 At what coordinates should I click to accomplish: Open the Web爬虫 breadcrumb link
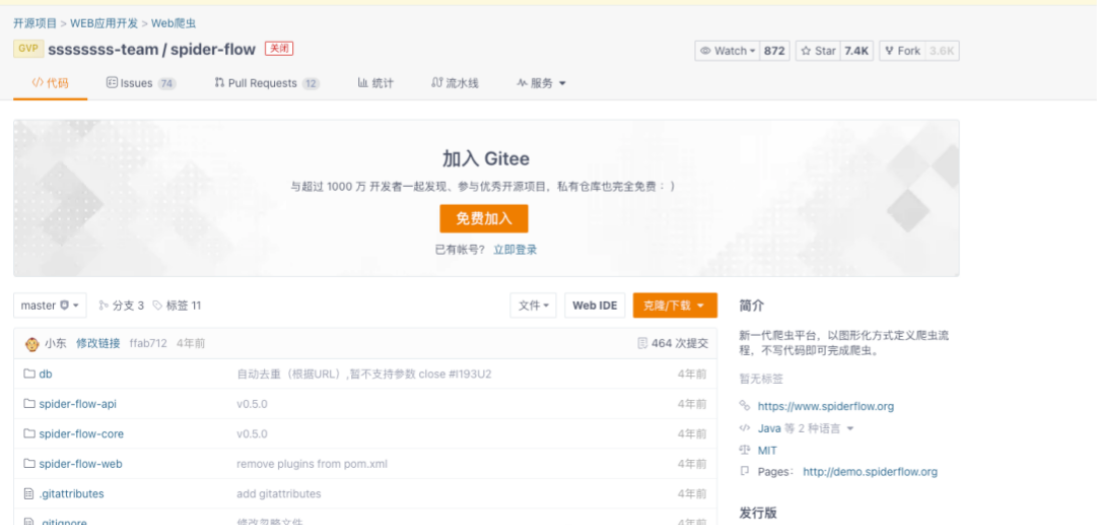point(174,24)
